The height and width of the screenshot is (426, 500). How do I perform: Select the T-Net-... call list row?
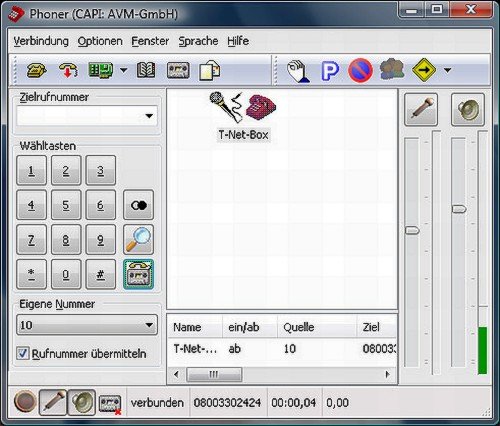coord(282,349)
